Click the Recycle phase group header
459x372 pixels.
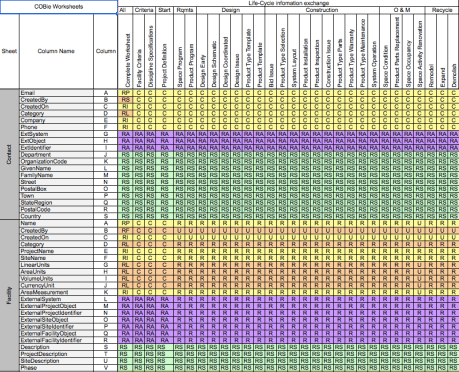[442, 10]
